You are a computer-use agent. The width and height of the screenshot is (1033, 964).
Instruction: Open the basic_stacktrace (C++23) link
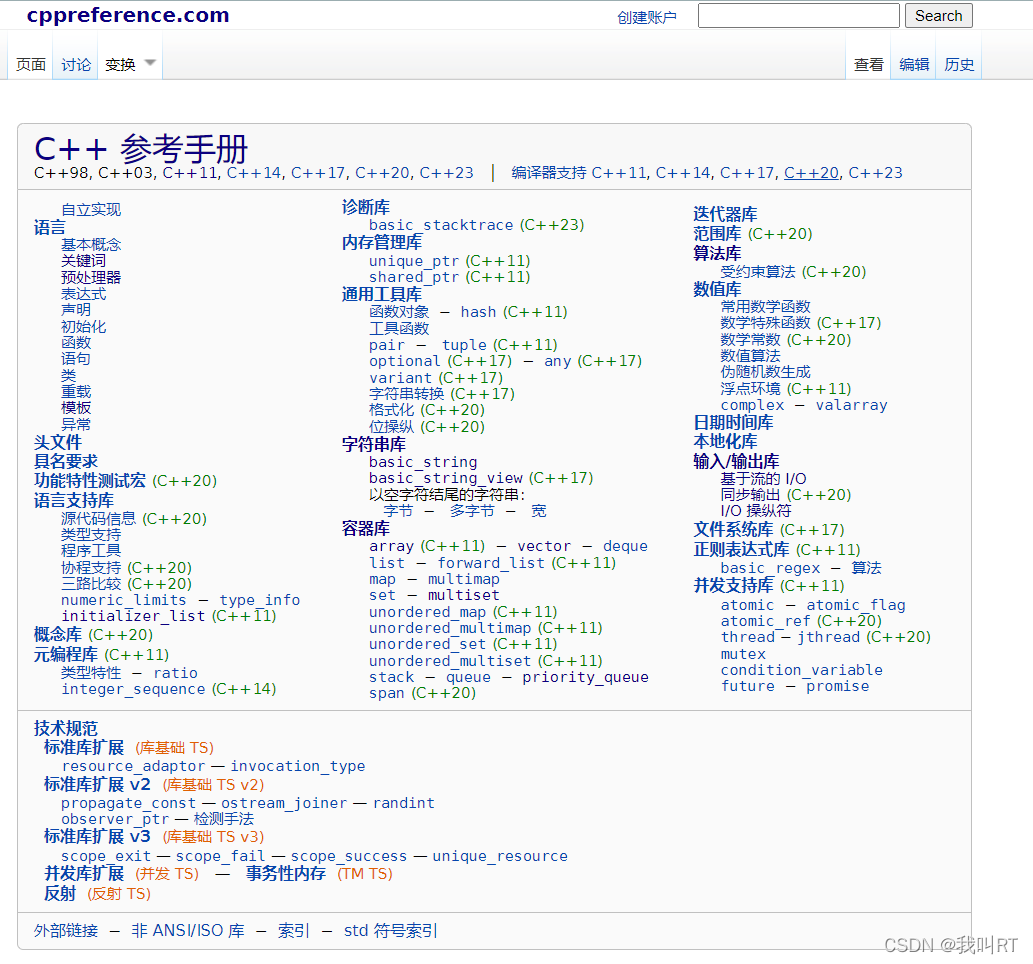point(441,224)
